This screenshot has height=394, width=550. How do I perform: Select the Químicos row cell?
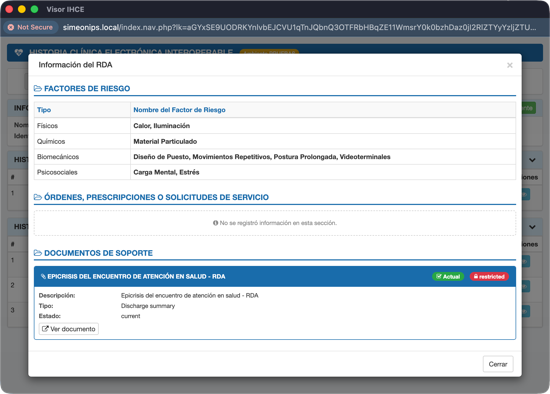pos(82,141)
